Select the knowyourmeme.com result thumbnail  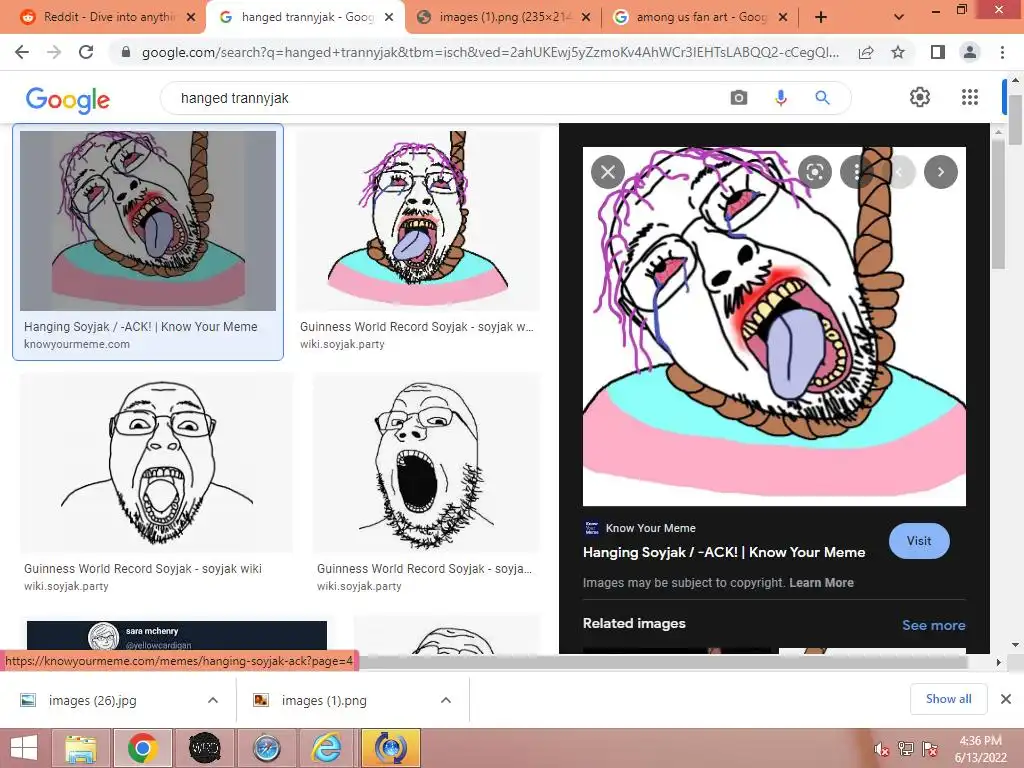tap(148, 221)
